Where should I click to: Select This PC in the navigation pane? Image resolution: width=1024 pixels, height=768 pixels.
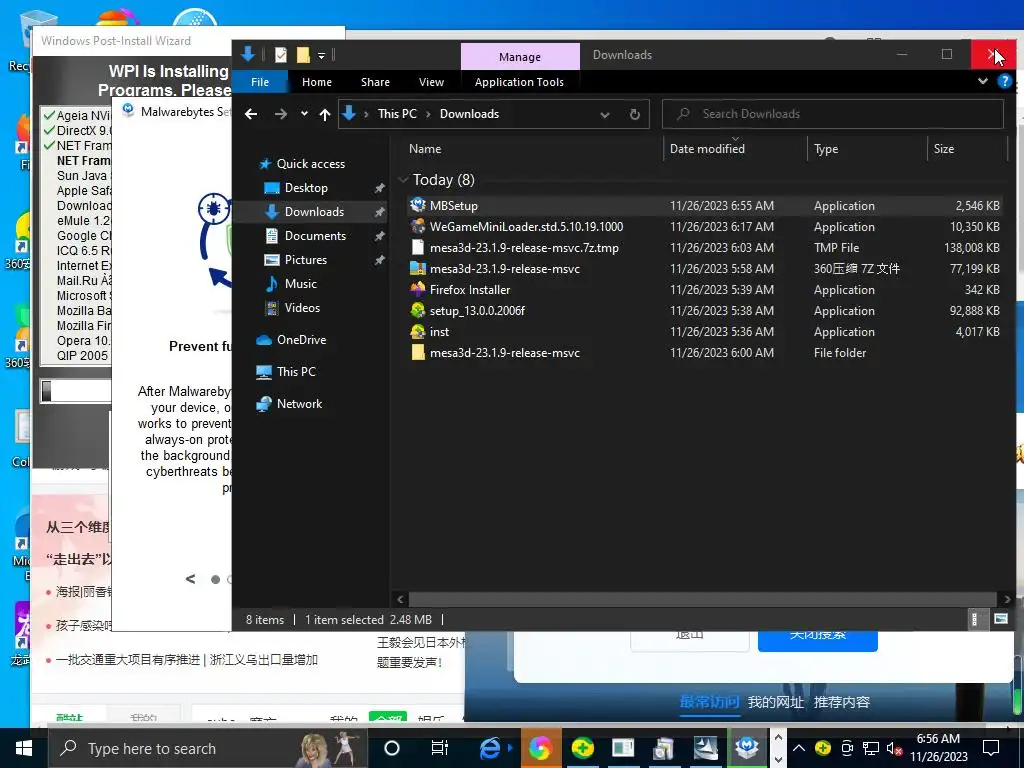coord(295,372)
